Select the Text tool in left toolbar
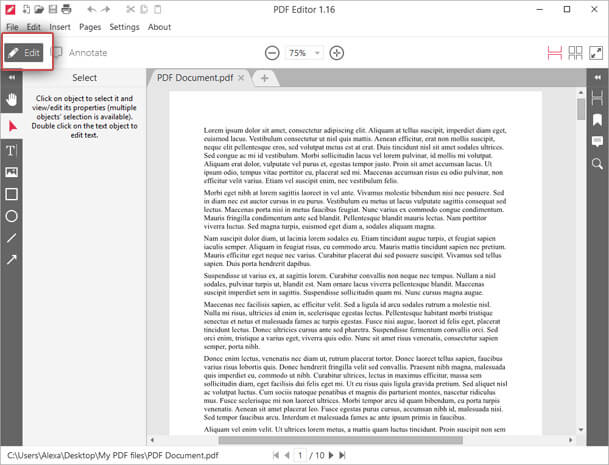The width and height of the screenshot is (609, 465). tap(12, 150)
